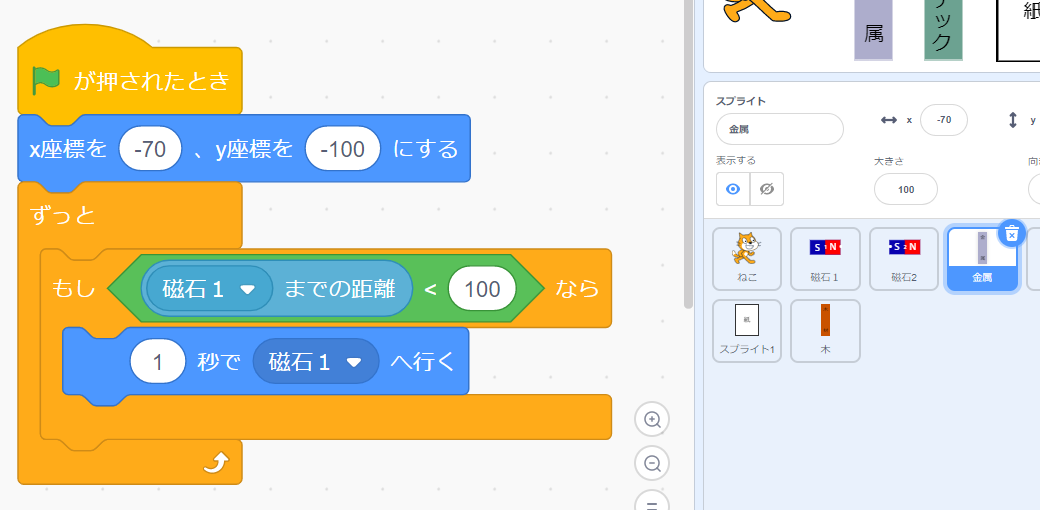Choose the 磁石2 sprite thumbnail
The image size is (1040, 510).
903,257
